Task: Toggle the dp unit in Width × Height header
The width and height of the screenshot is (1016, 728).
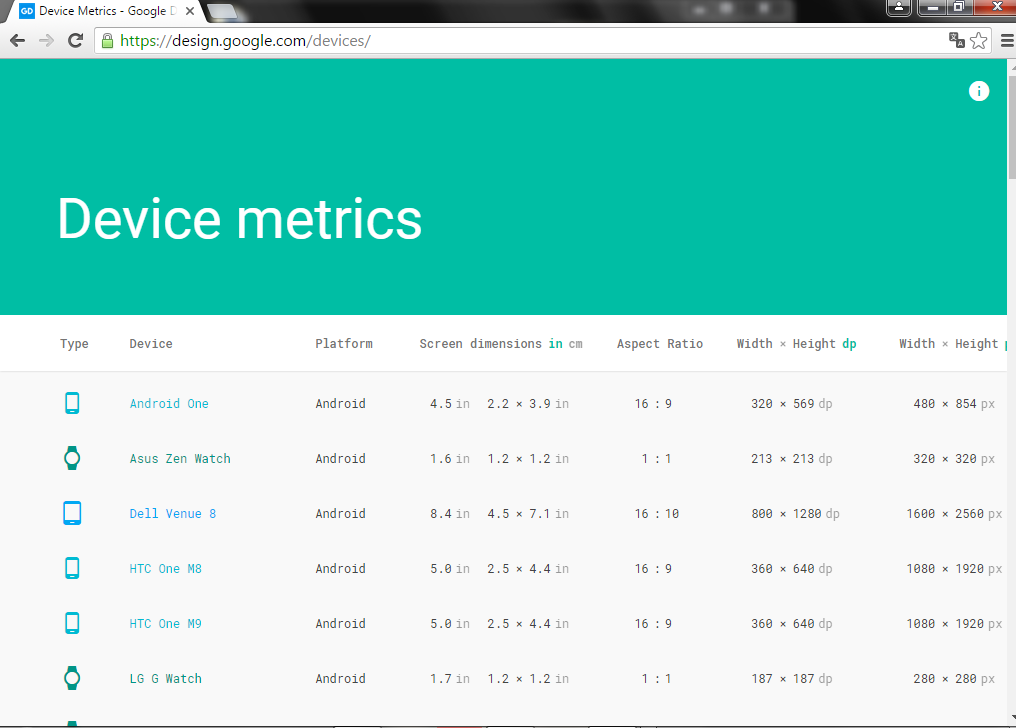Action: click(849, 344)
